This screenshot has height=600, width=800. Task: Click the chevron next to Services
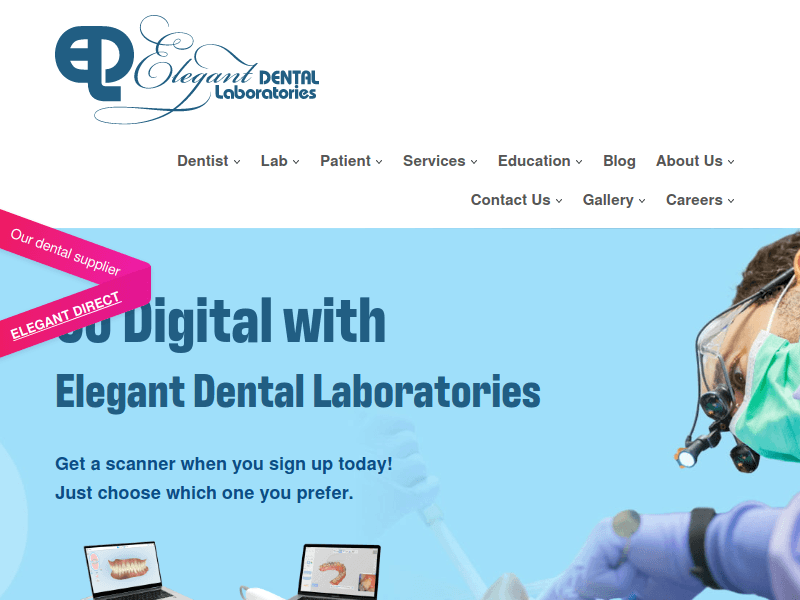pos(474,162)
